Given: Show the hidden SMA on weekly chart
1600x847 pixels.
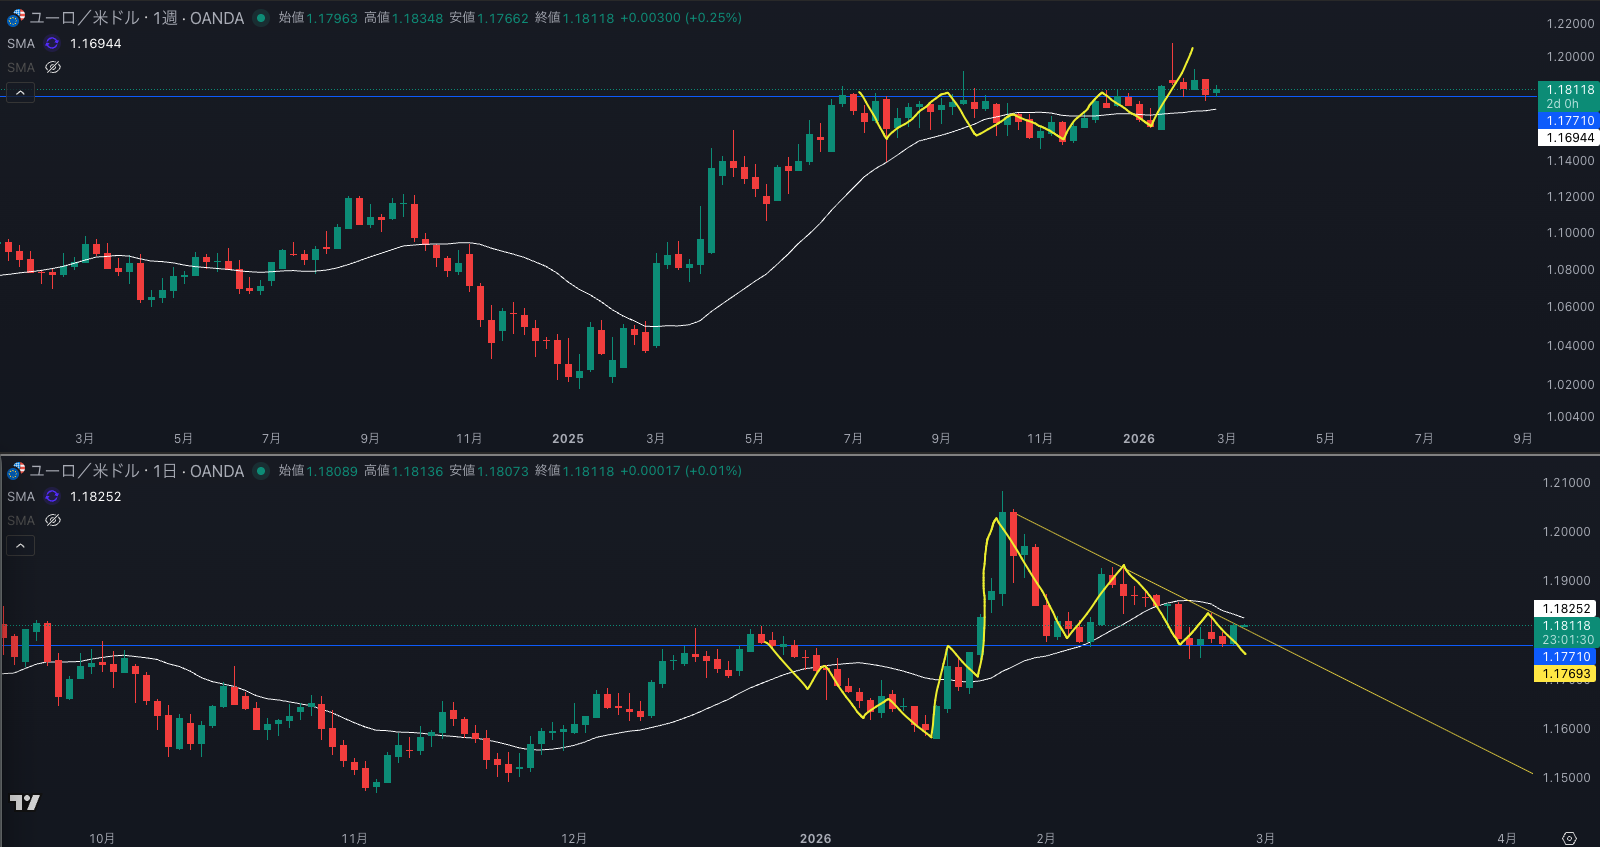Looking at the screenshot, I should point(53,68).
